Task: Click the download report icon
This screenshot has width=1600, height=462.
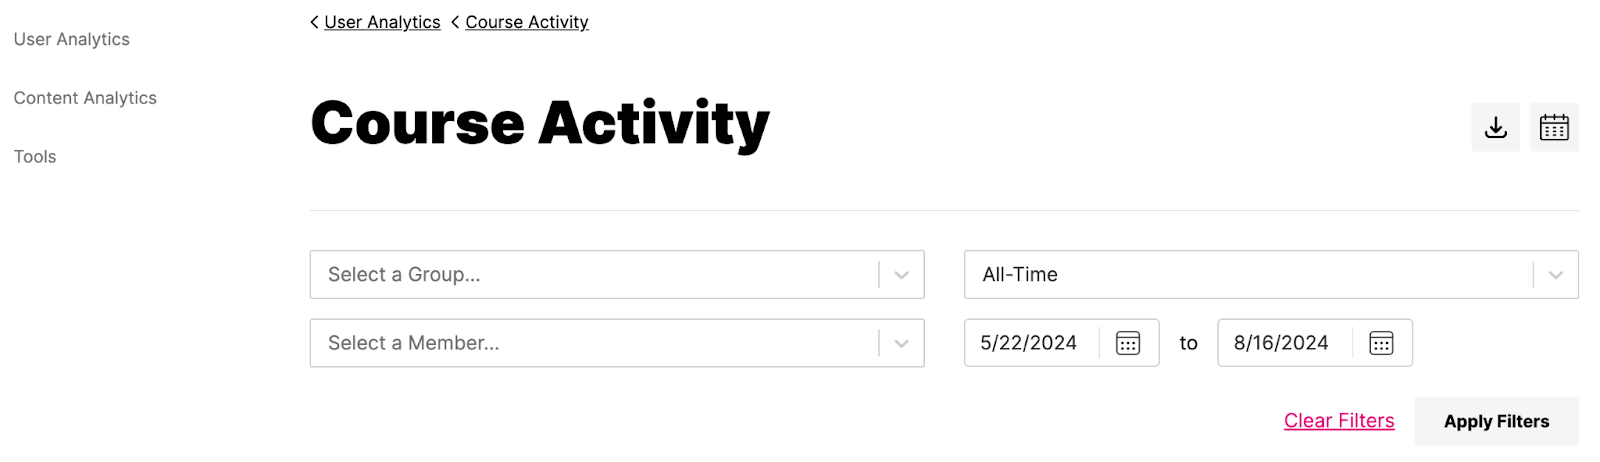Action: (1495, 127)
